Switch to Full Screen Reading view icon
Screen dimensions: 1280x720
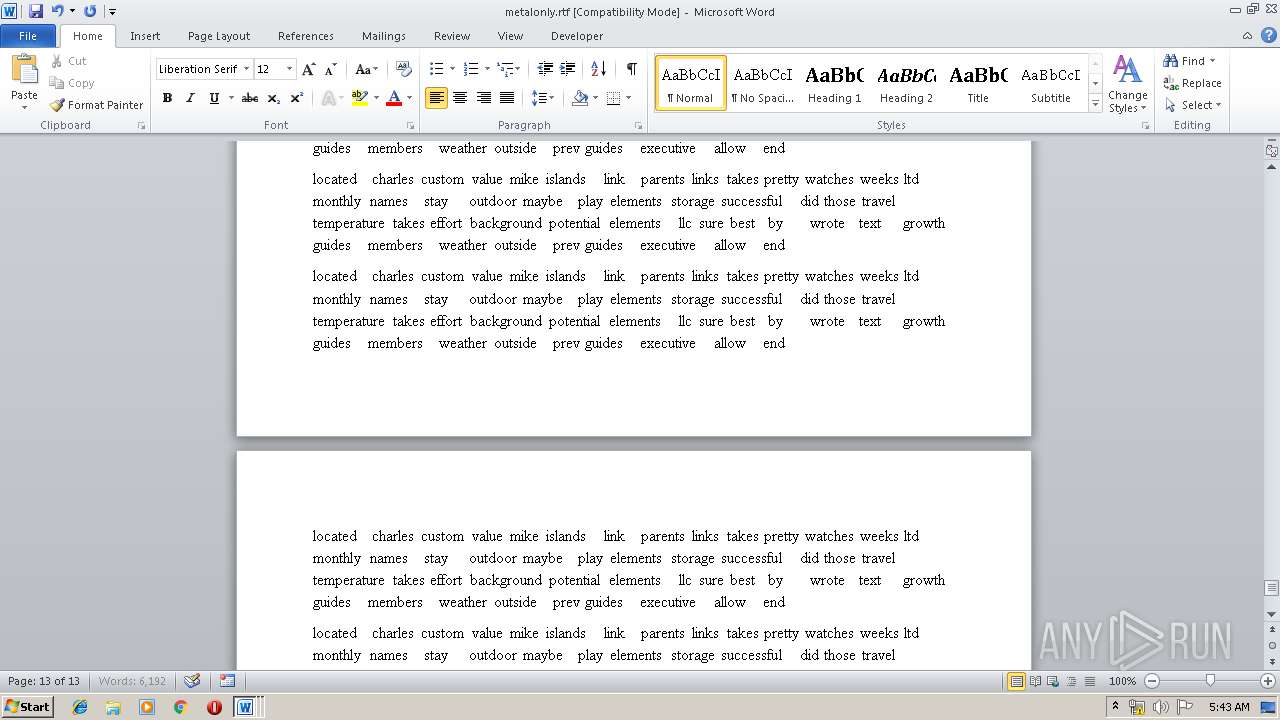click(1035, 681)
